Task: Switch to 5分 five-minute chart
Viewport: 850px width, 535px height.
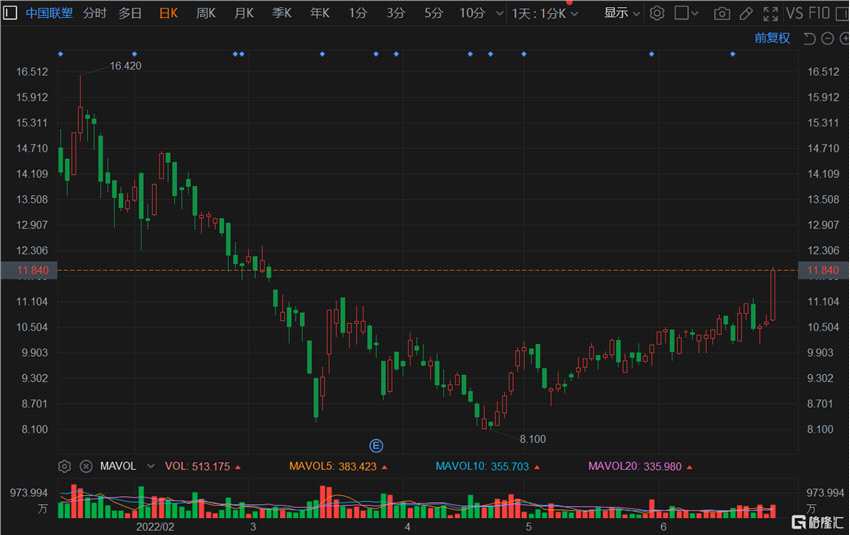Action: [433, 13]
